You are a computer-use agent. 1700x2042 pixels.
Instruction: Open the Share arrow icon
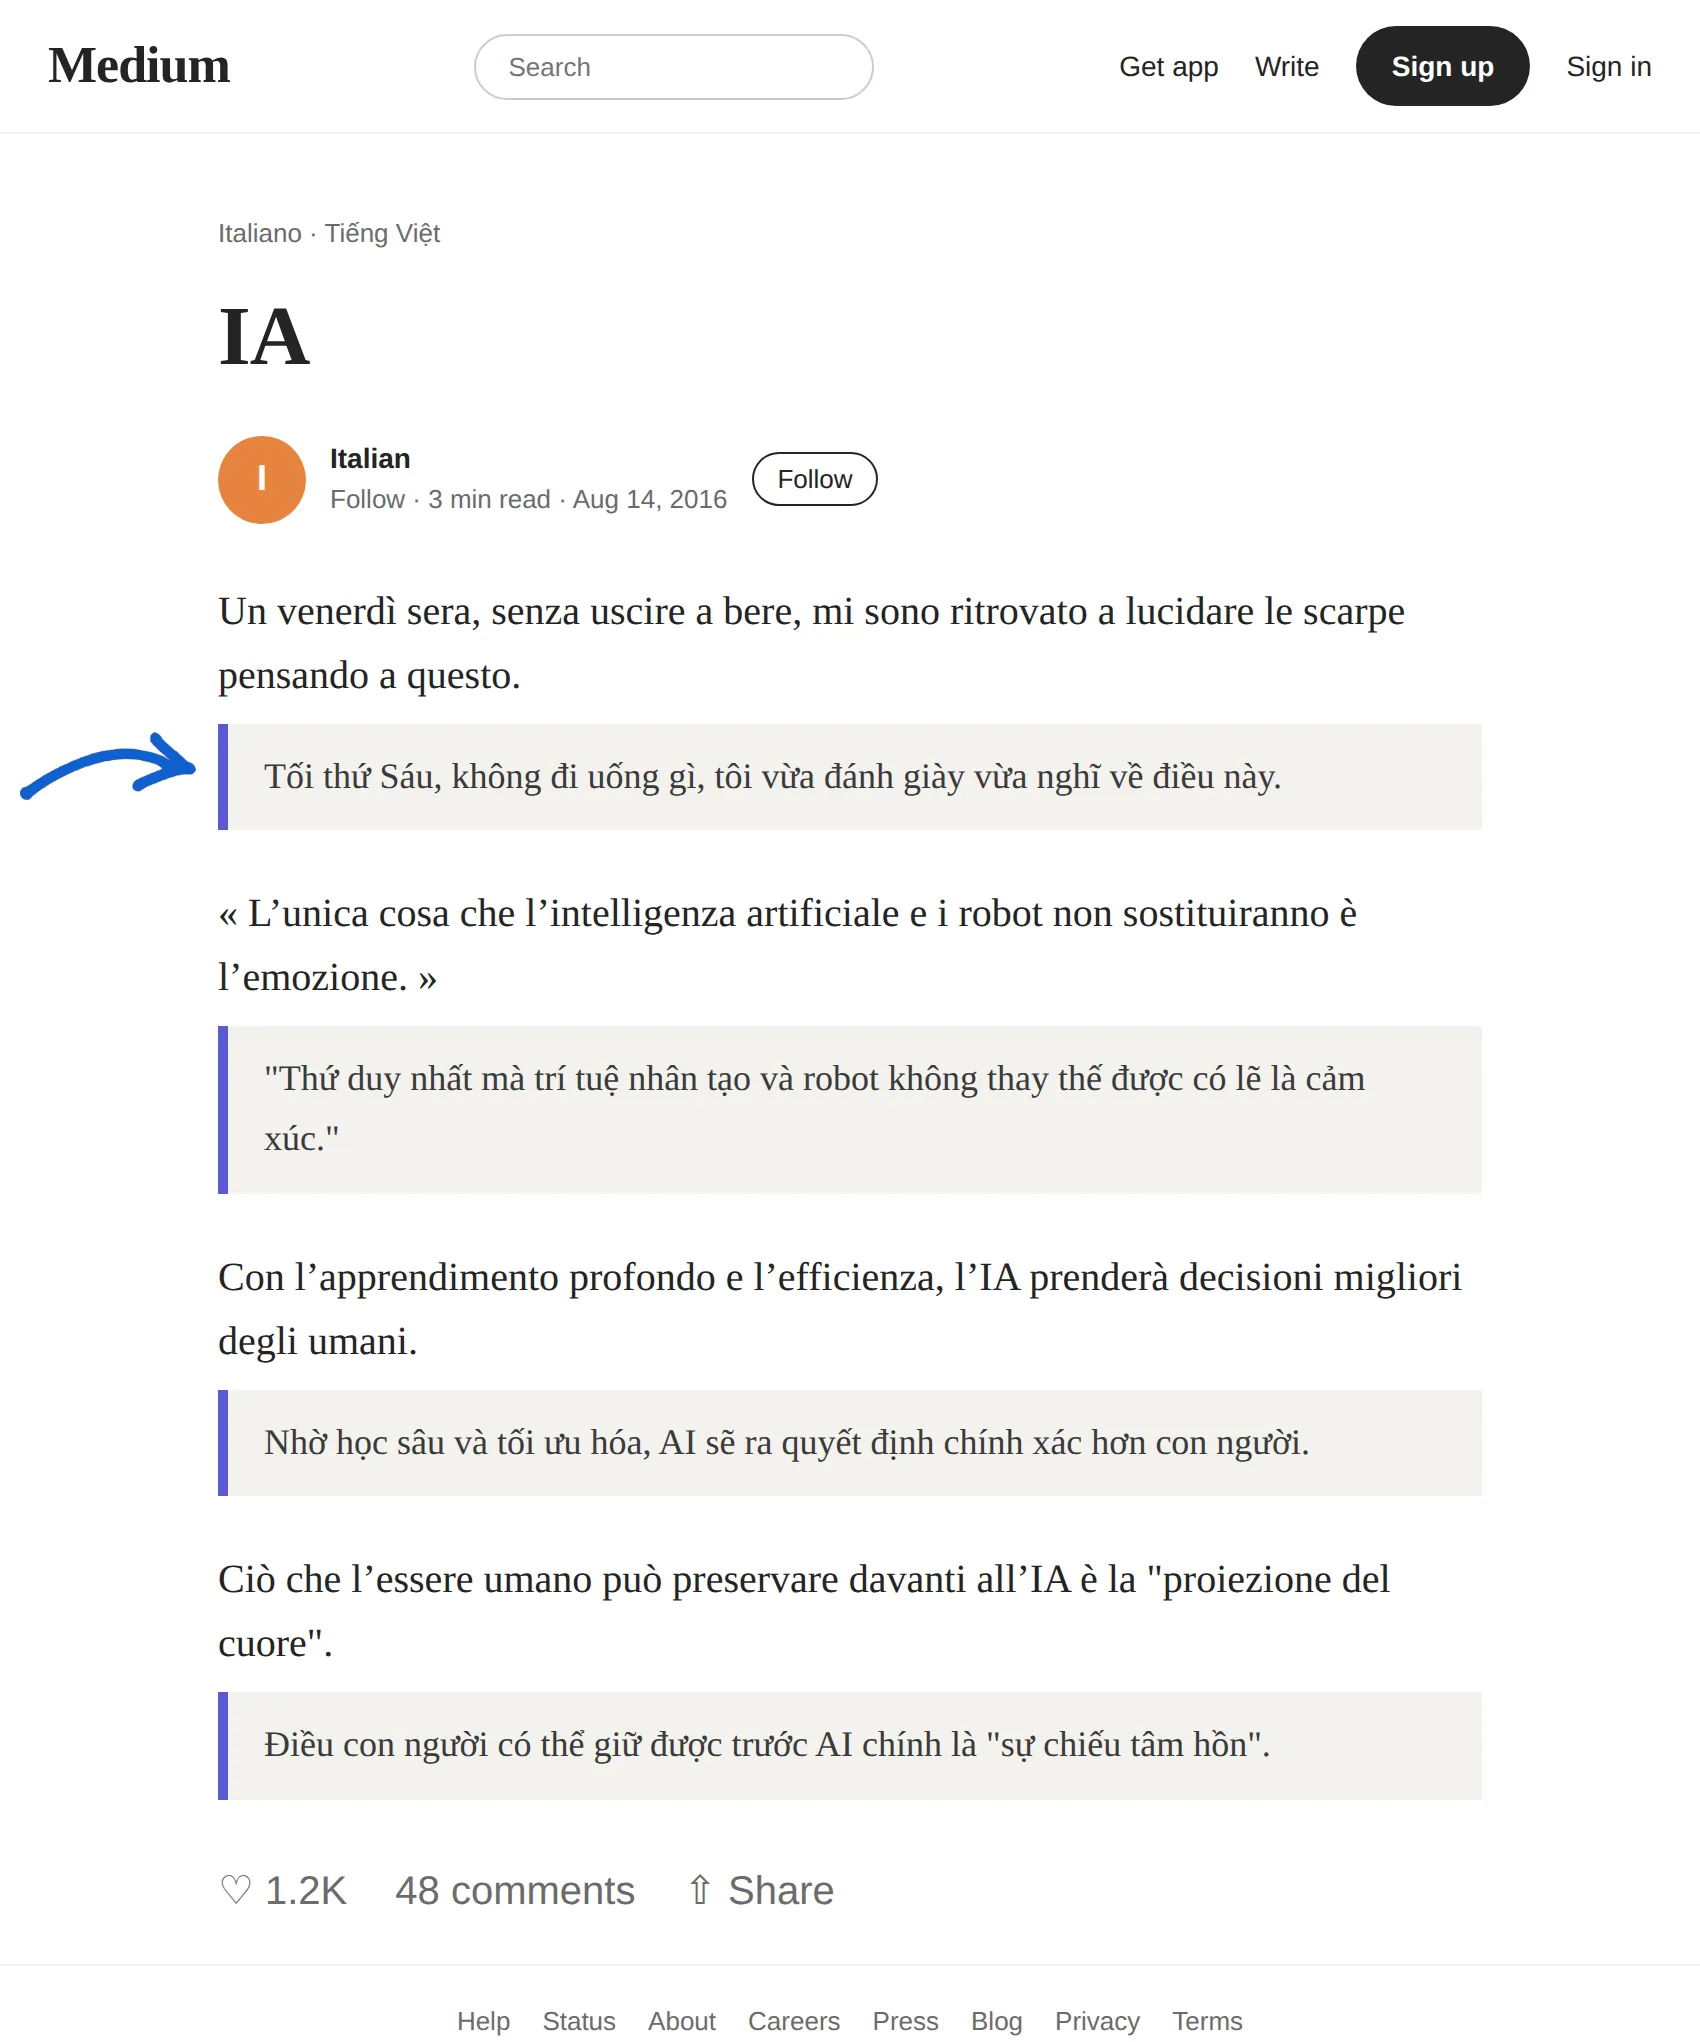(700, 1890)
